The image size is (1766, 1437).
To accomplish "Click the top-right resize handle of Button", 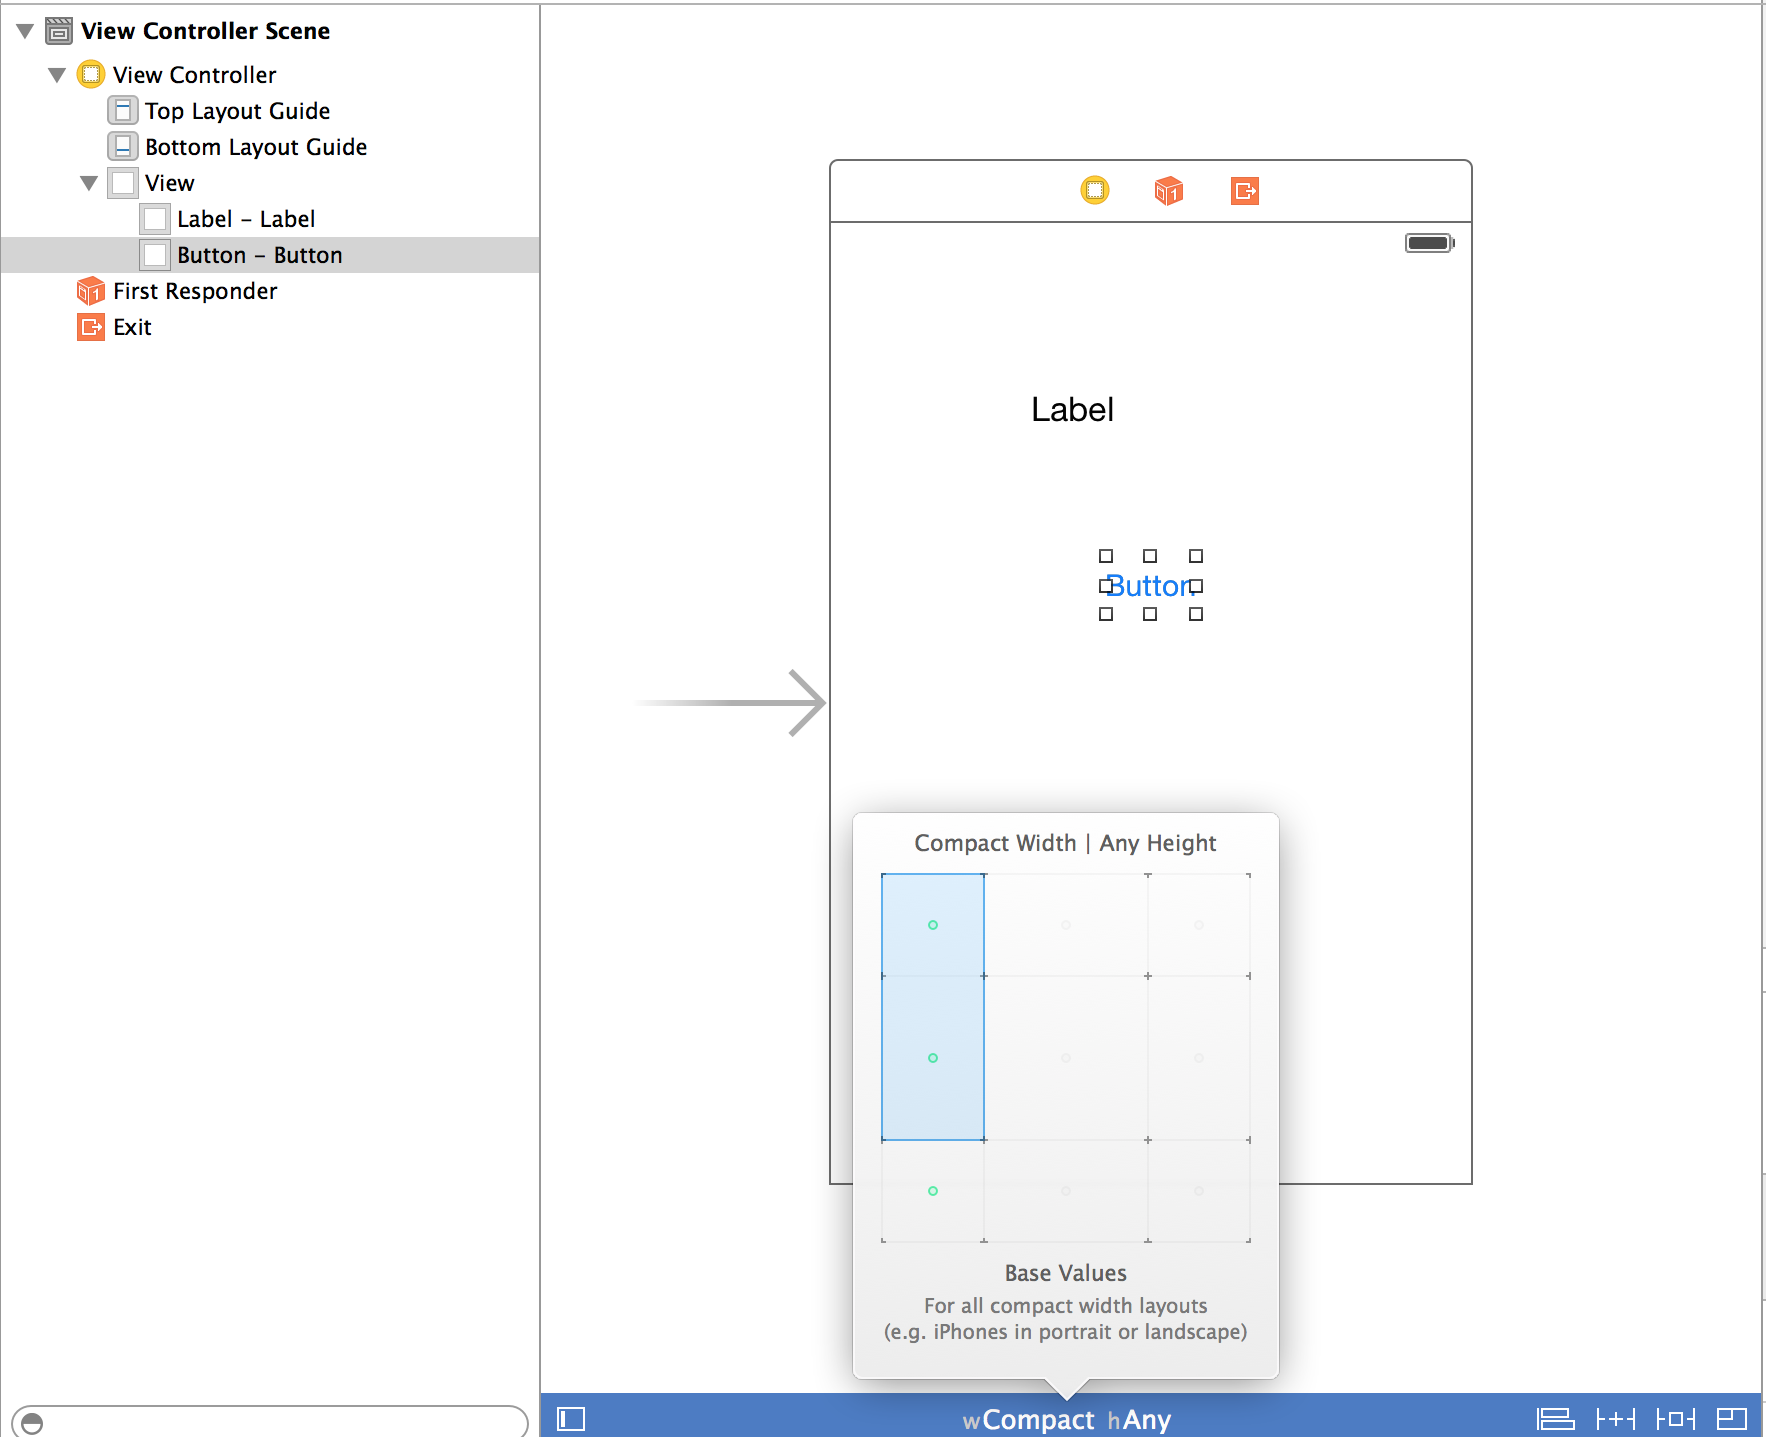I will point(1196,556).
